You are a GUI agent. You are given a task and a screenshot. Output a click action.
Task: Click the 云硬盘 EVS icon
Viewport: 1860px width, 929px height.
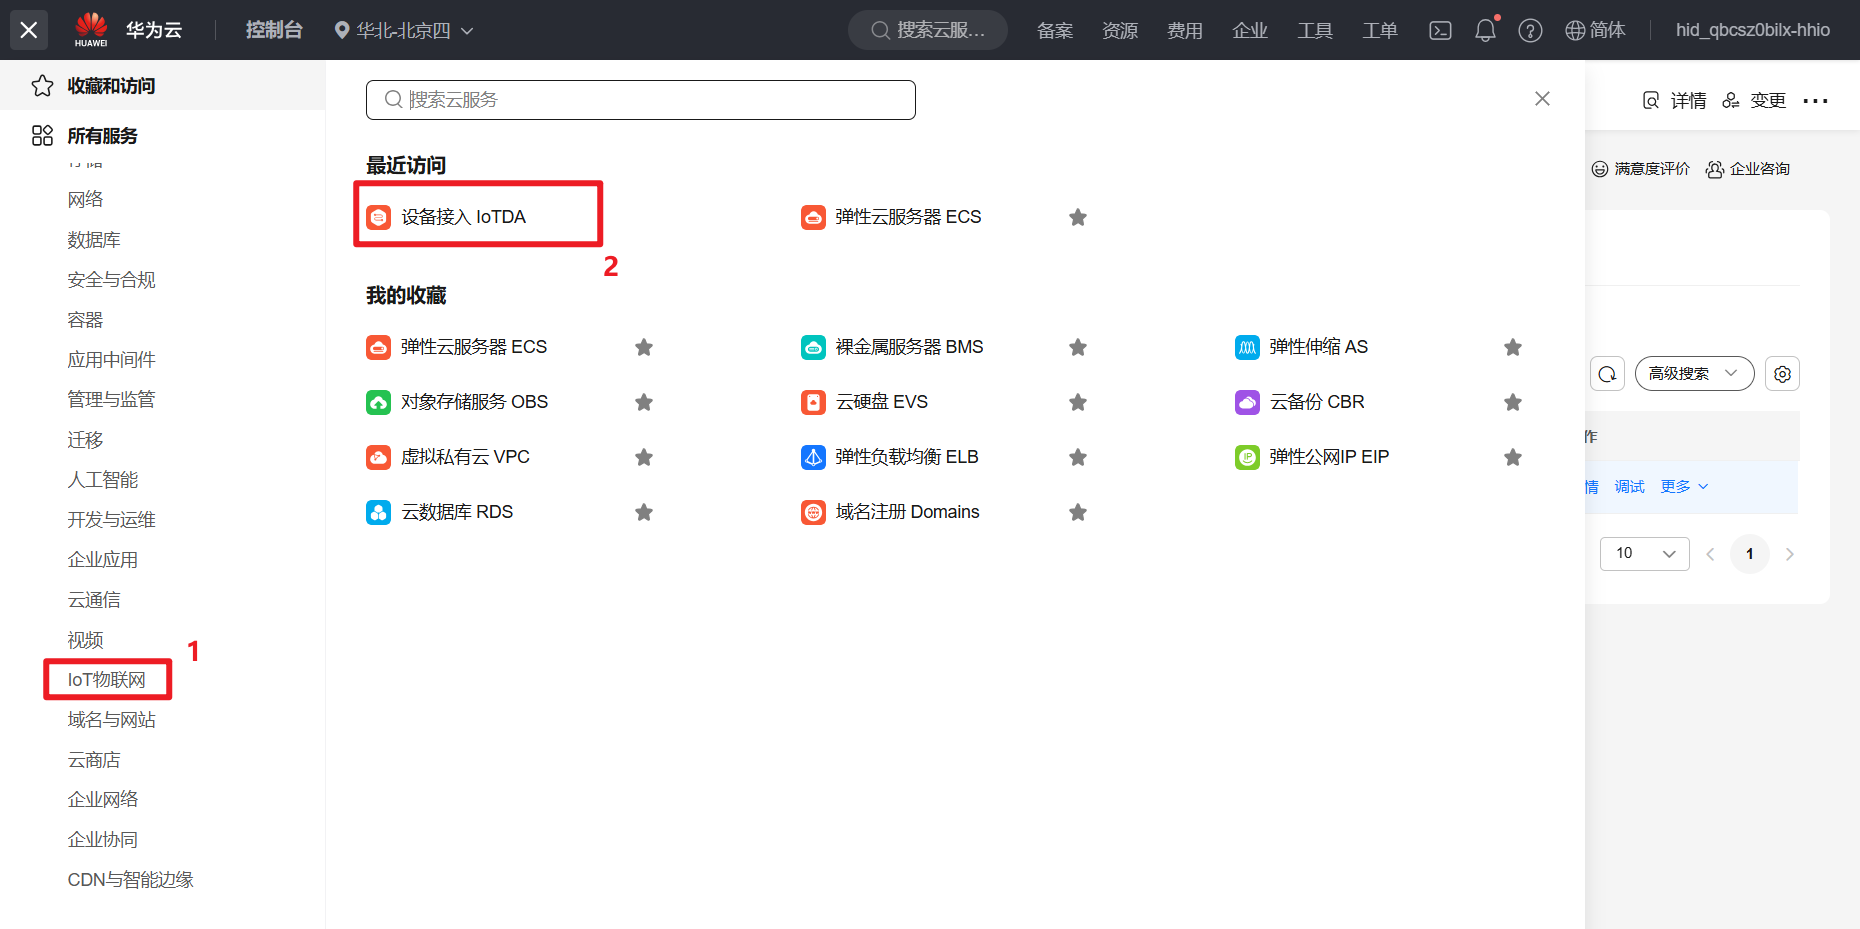[813, 402]
